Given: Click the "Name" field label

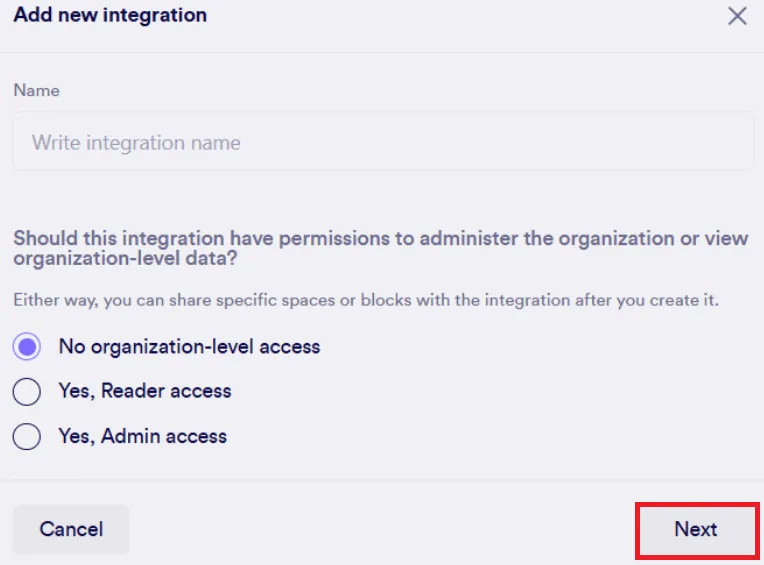Looking at the screenshot, I should 36,90.
